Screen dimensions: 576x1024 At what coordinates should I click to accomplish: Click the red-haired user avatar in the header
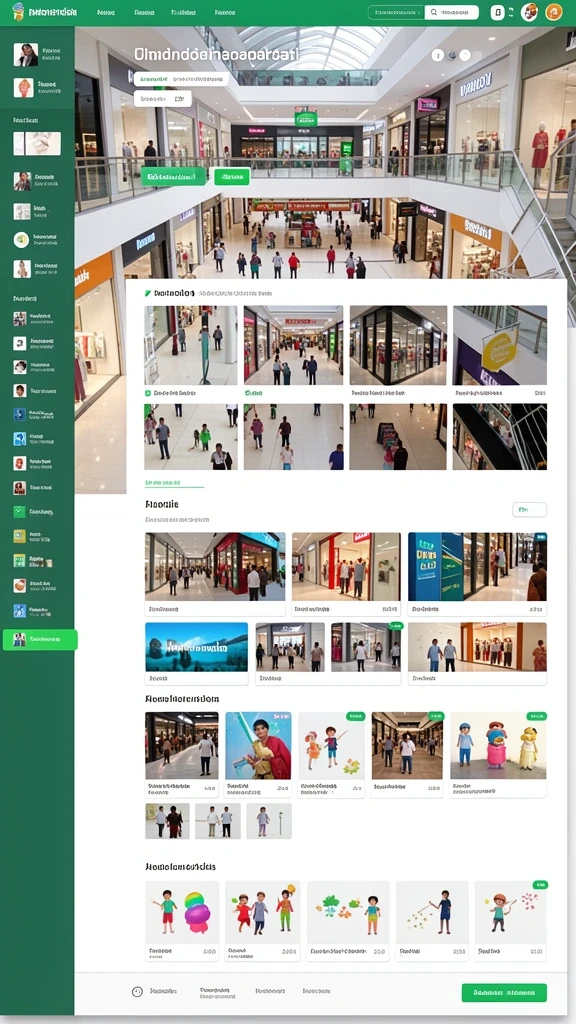point(529,12)
